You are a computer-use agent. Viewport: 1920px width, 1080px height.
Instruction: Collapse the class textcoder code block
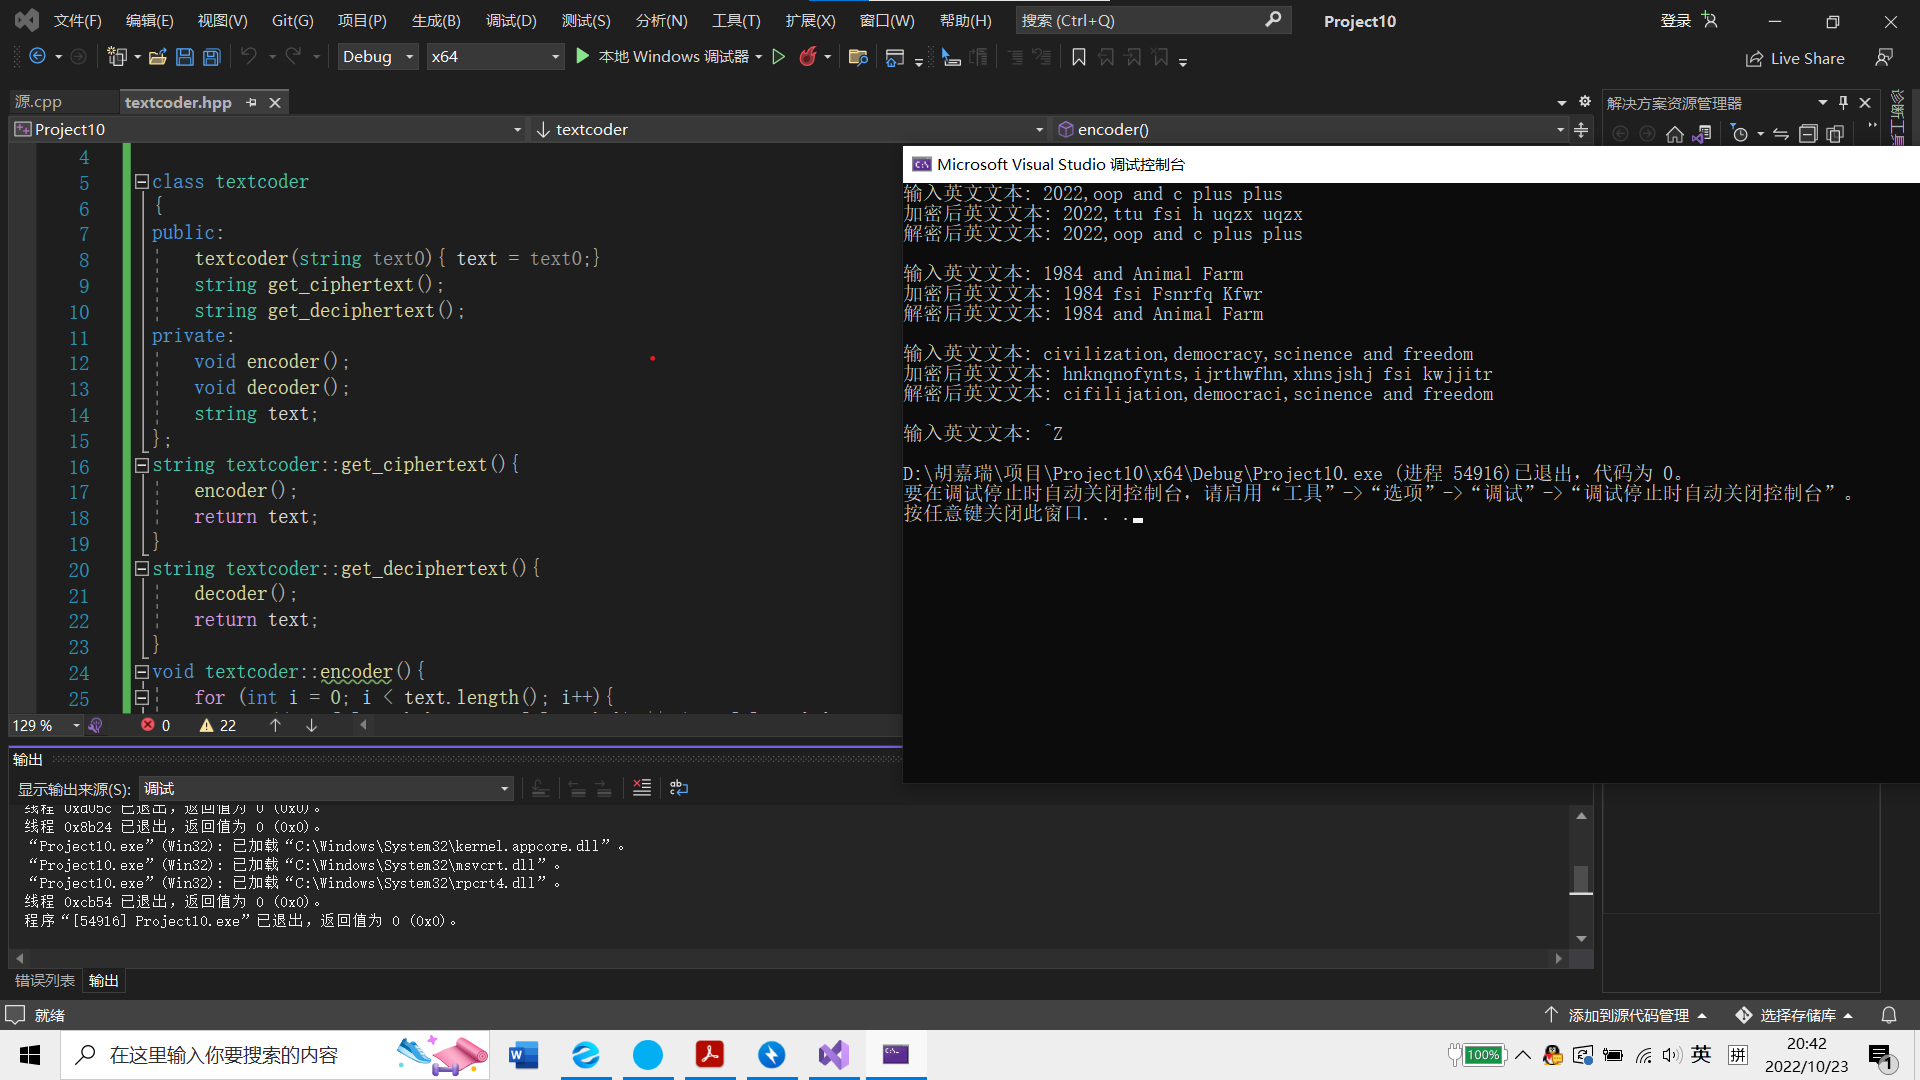coord(142,182)
